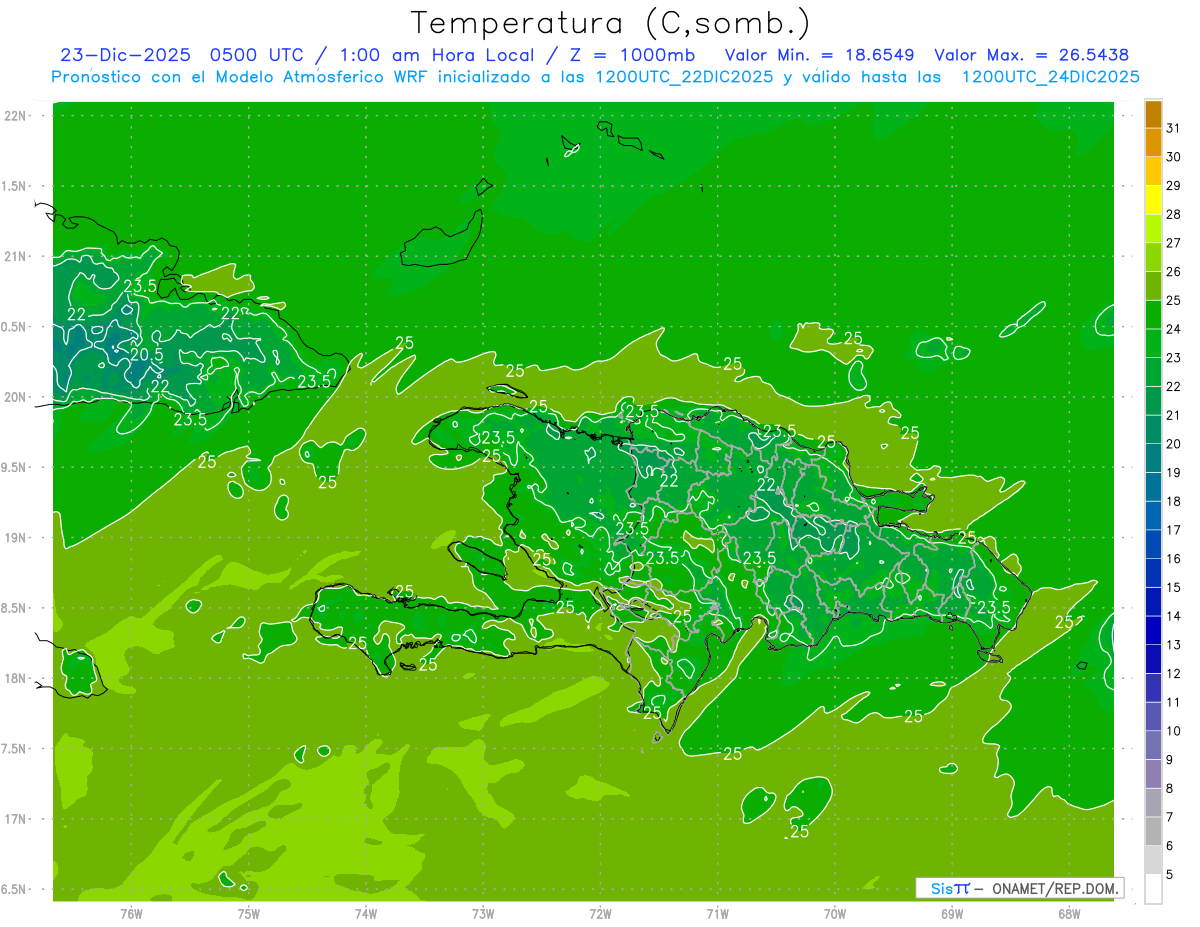1200x927 pixels.
Task: Click the '69W' longitude axis label
Action: click(x=952, y=913)
